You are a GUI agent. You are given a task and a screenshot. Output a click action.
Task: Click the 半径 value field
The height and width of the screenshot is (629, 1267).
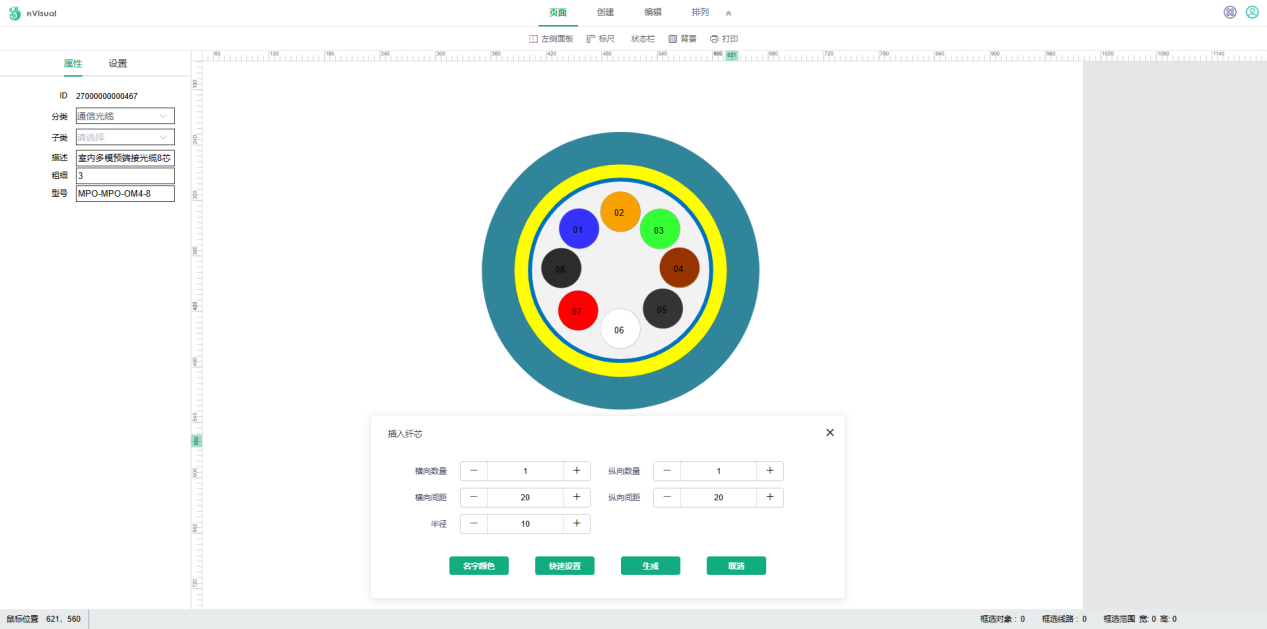point(525,523)
